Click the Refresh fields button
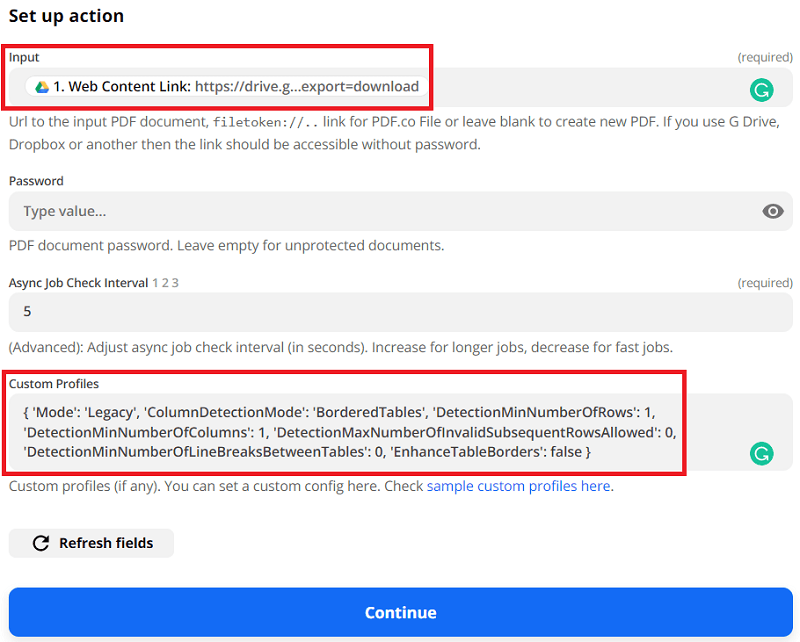The height and width of the screenshot is (642, 800). 91,543
